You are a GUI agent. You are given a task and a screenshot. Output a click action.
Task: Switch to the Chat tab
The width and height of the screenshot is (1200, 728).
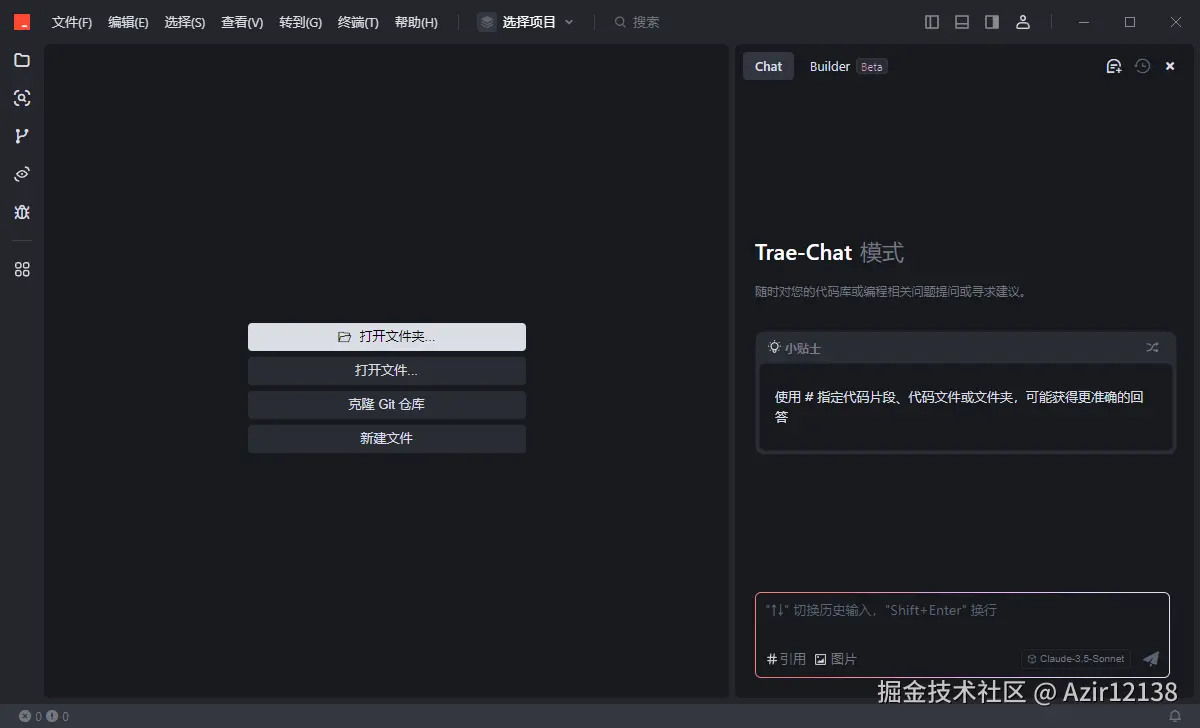click(768, 66)
